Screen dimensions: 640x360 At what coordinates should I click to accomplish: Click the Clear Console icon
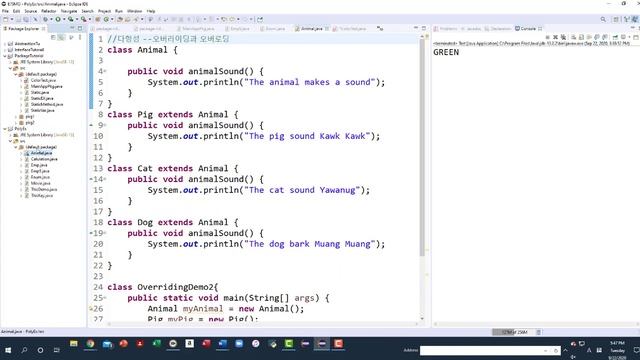(x=573, y=37)
